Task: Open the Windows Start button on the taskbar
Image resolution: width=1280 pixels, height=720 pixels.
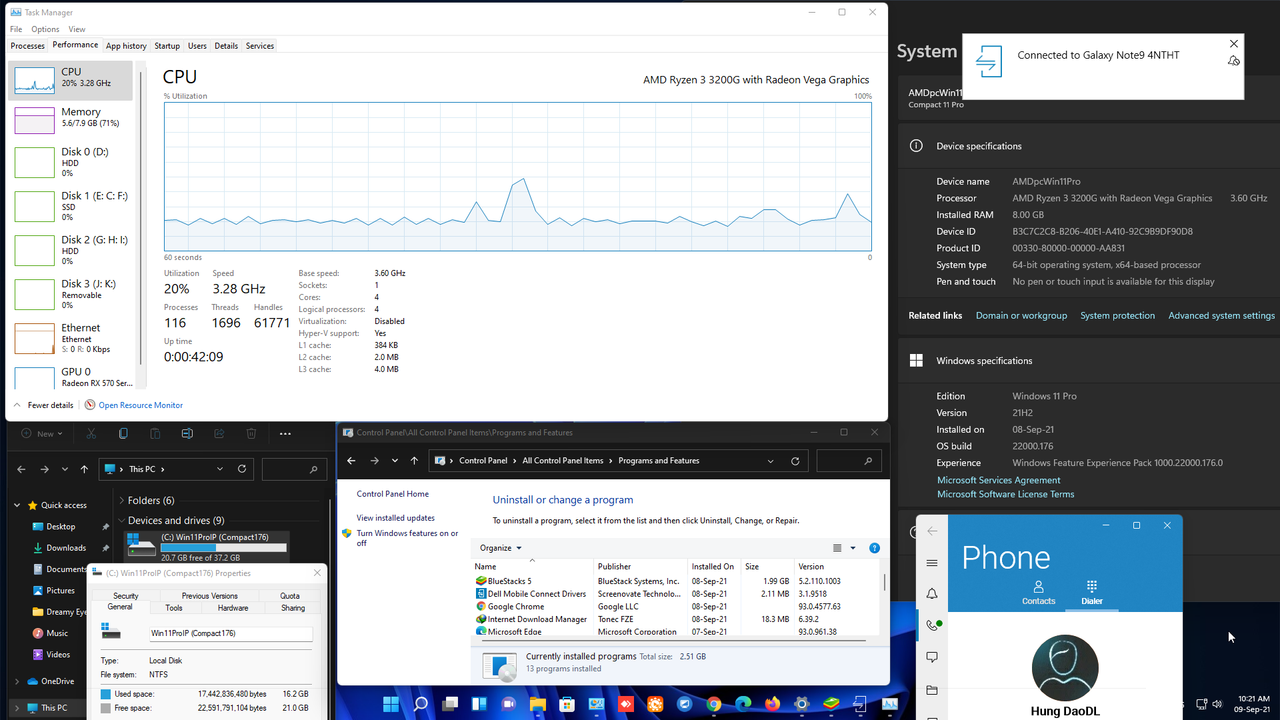Action: click(x=390, y=704)
